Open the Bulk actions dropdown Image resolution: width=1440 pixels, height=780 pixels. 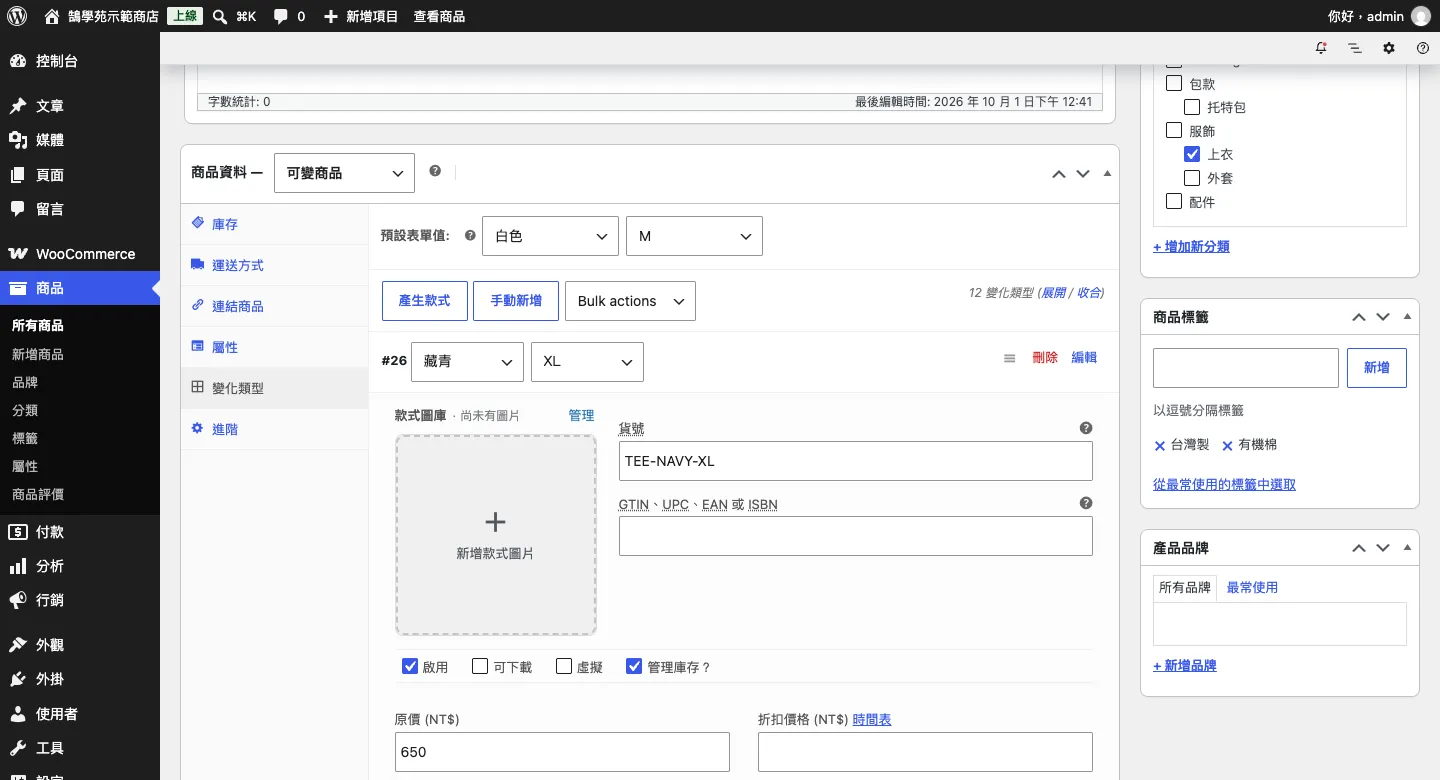click(x=630, y=301)
